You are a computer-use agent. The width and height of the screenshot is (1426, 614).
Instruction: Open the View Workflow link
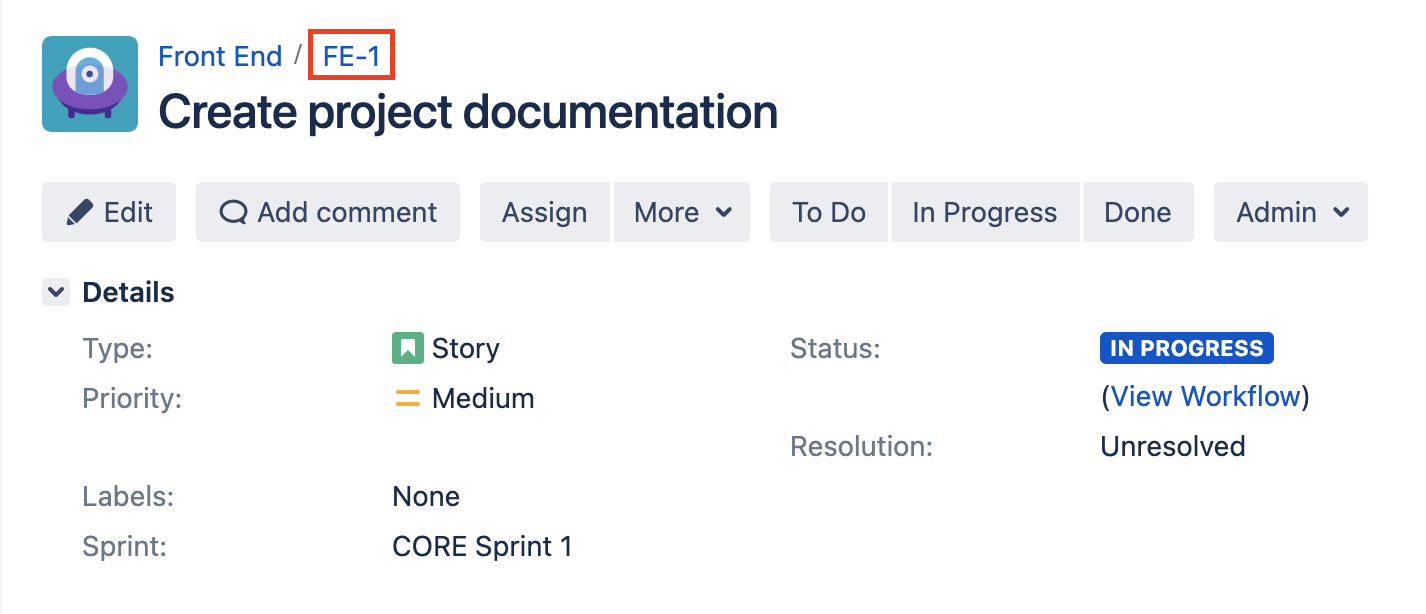(x=1205, y=396)
